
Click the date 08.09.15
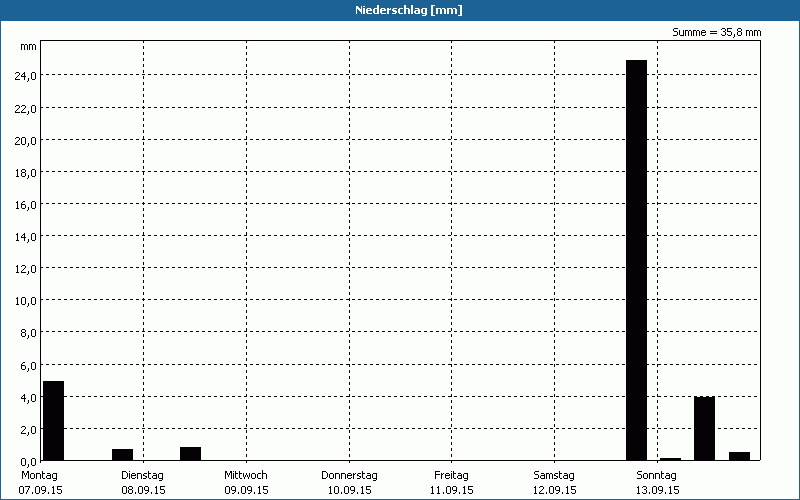(143, 491)
